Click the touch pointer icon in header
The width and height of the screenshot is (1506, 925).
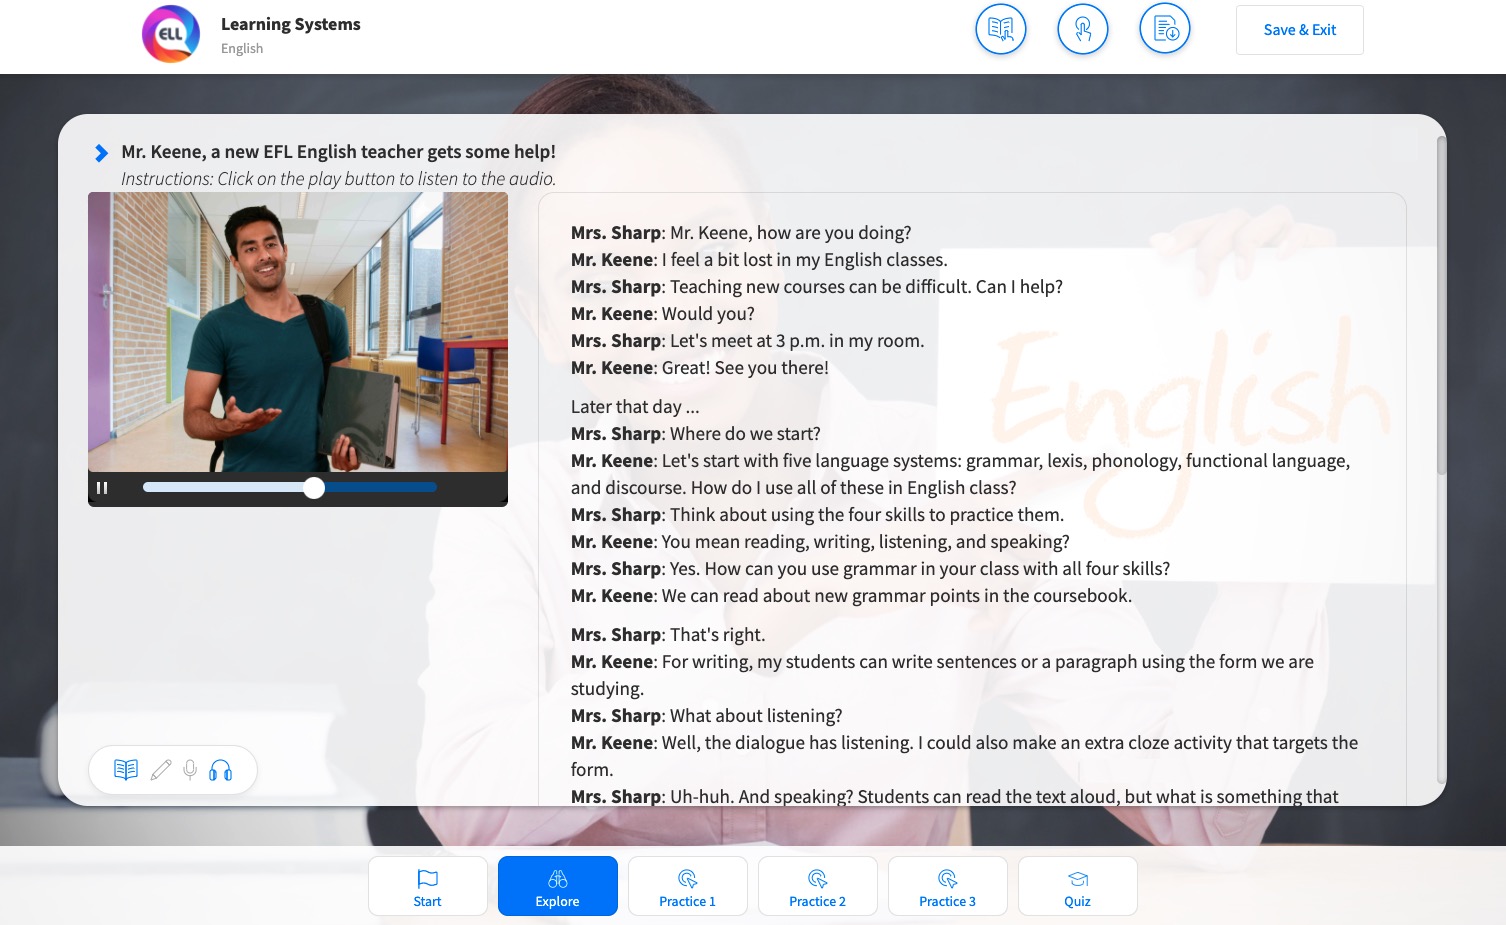click(1083, 29)
